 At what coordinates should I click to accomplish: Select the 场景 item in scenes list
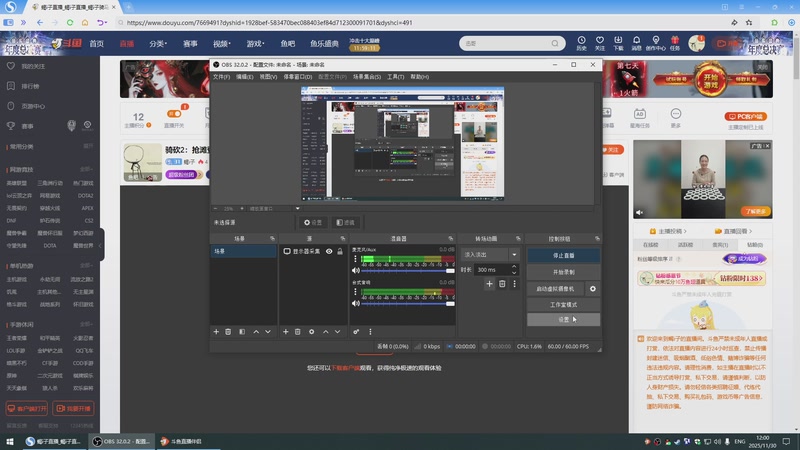[x=243, y=252]
